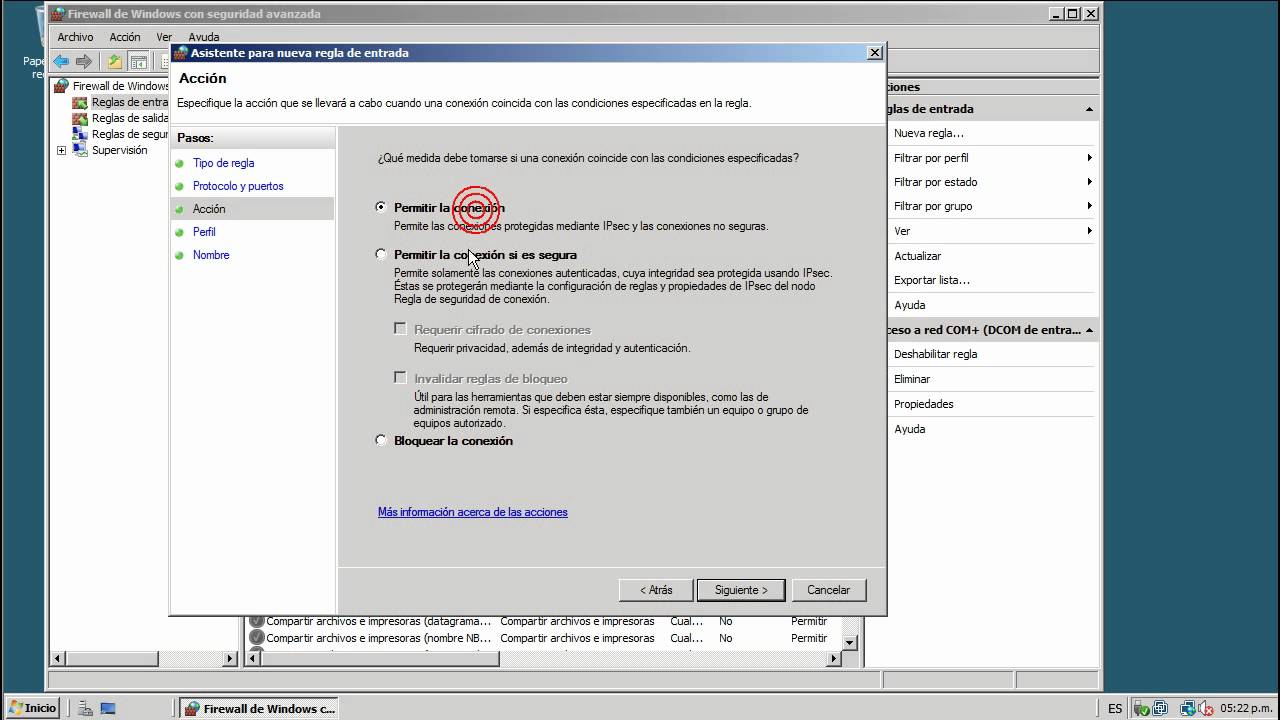Click the Firewall de Windows taskbar button
This screenshot has height=720, width=1280.
point(260,708)
